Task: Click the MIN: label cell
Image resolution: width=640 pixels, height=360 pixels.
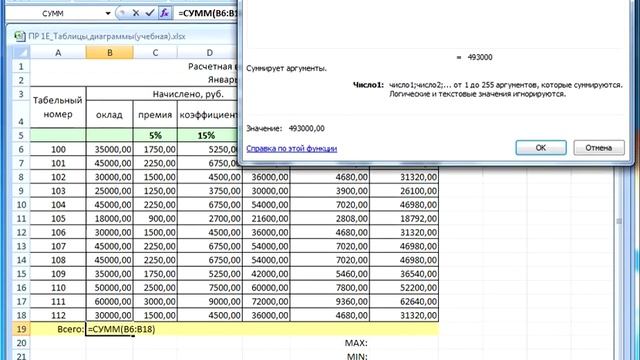Action: pyautogui.click(x=330, y=356)
